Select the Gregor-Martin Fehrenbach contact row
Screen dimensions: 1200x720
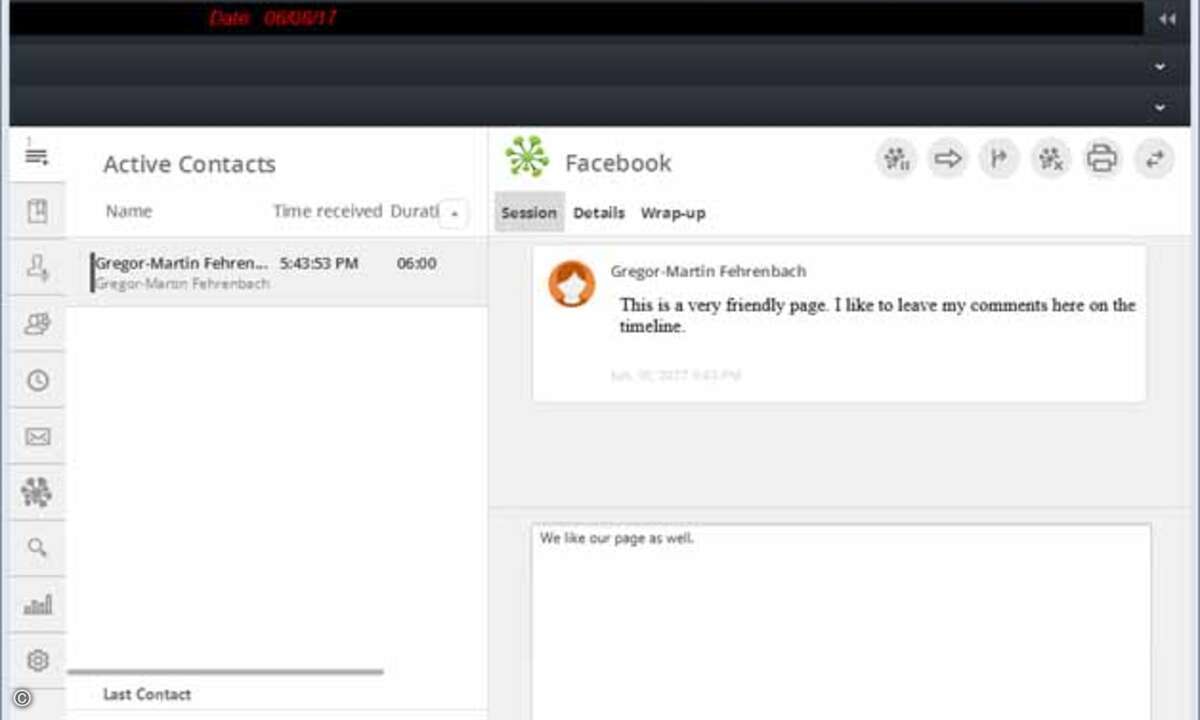277,272
